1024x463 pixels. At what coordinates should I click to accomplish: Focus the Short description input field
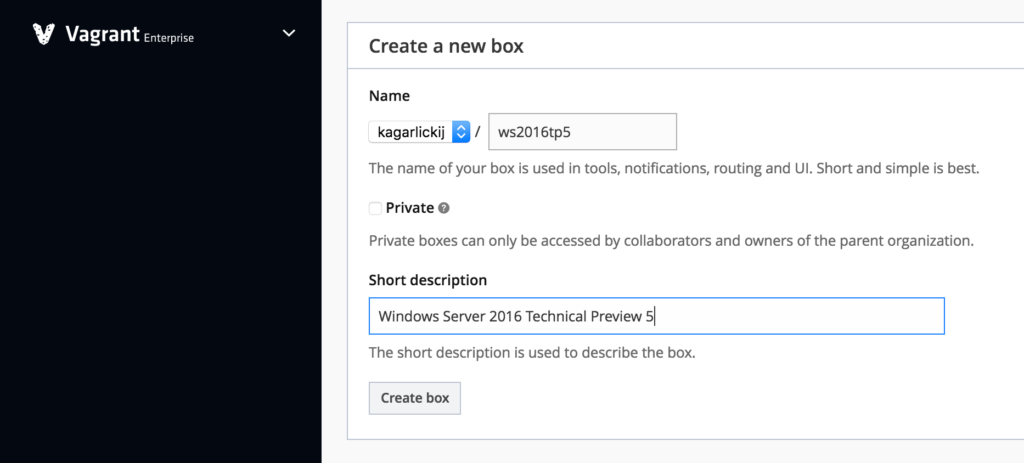pyautogui.click(x=657, y=316)
